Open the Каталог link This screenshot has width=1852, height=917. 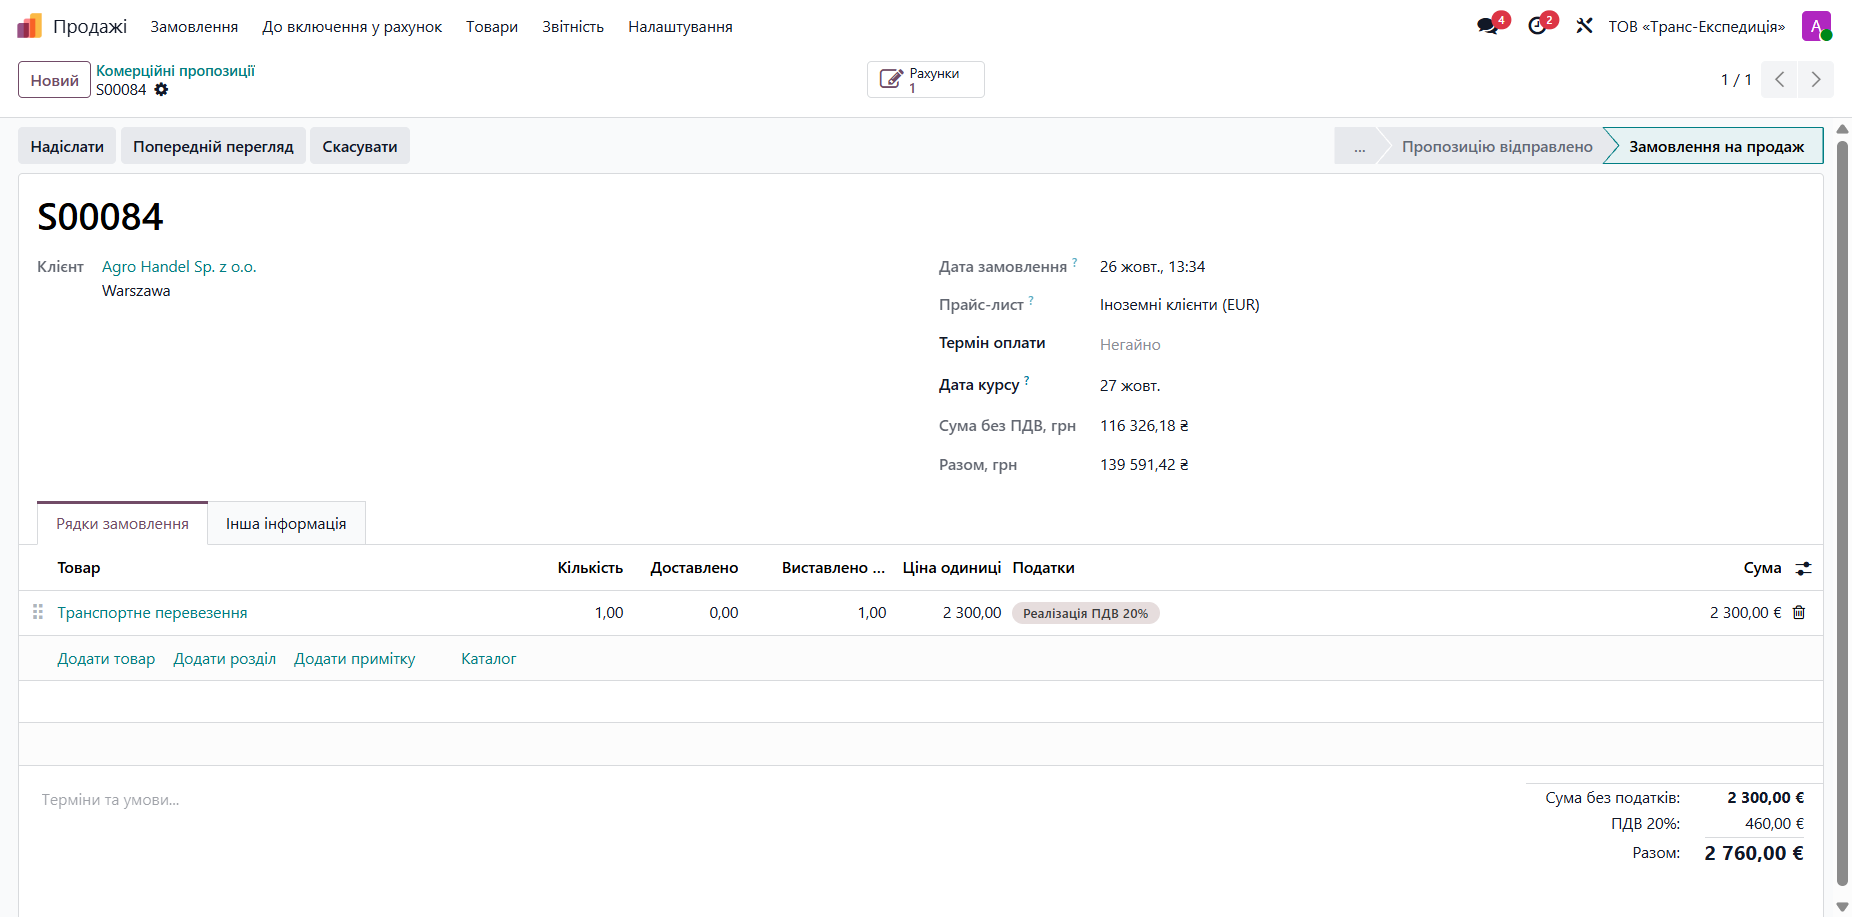click(489, 659)
